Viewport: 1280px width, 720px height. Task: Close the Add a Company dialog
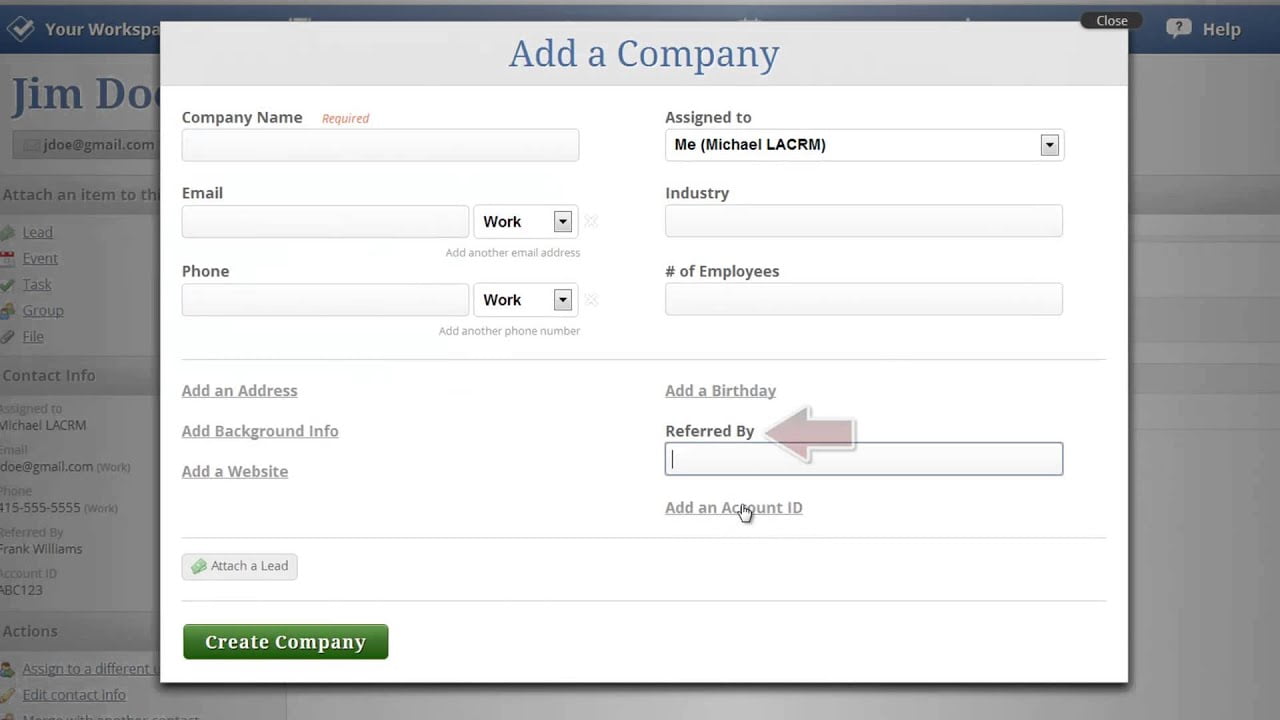coord(1111,20)
